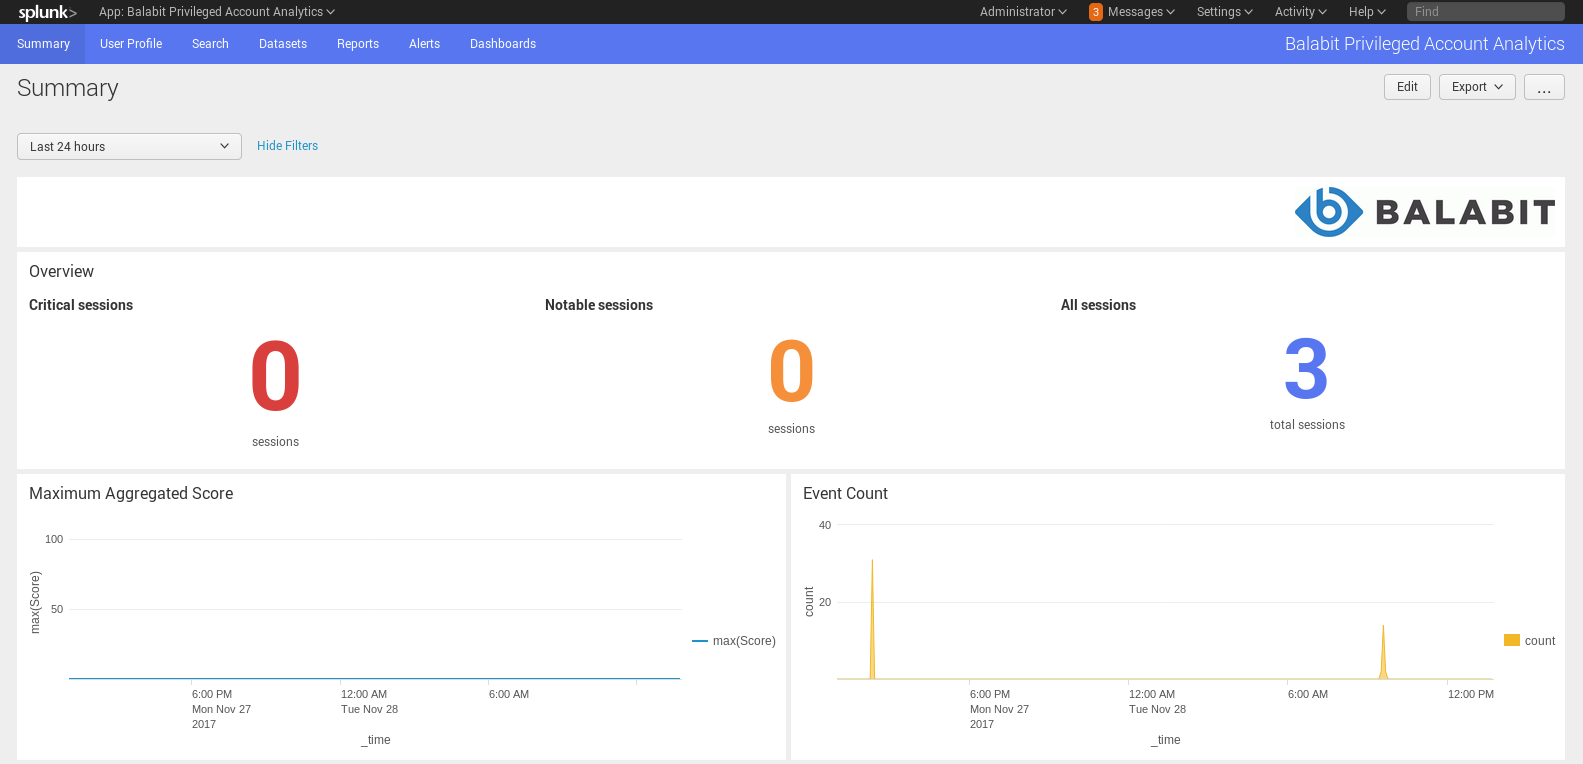Image resolution: width=1583 pixels, height=764 pixels.
Task: Click the Notable sessions label
Action: click(599, 305)
